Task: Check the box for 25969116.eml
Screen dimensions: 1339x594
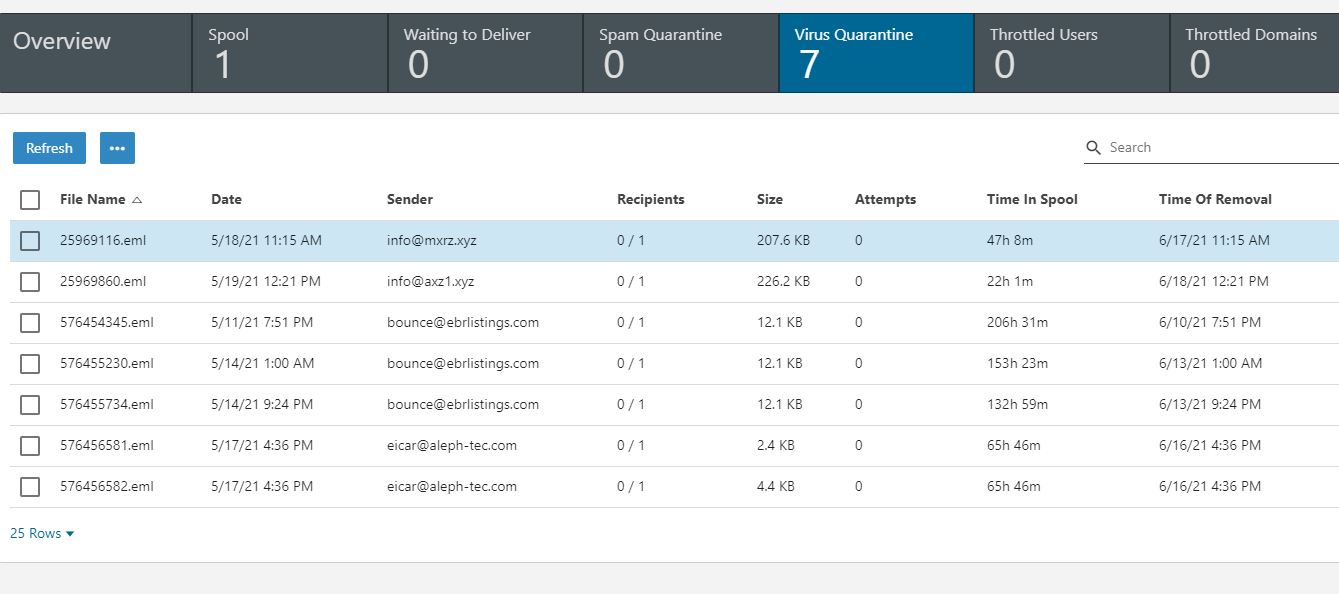Action: tap(30, 241)
